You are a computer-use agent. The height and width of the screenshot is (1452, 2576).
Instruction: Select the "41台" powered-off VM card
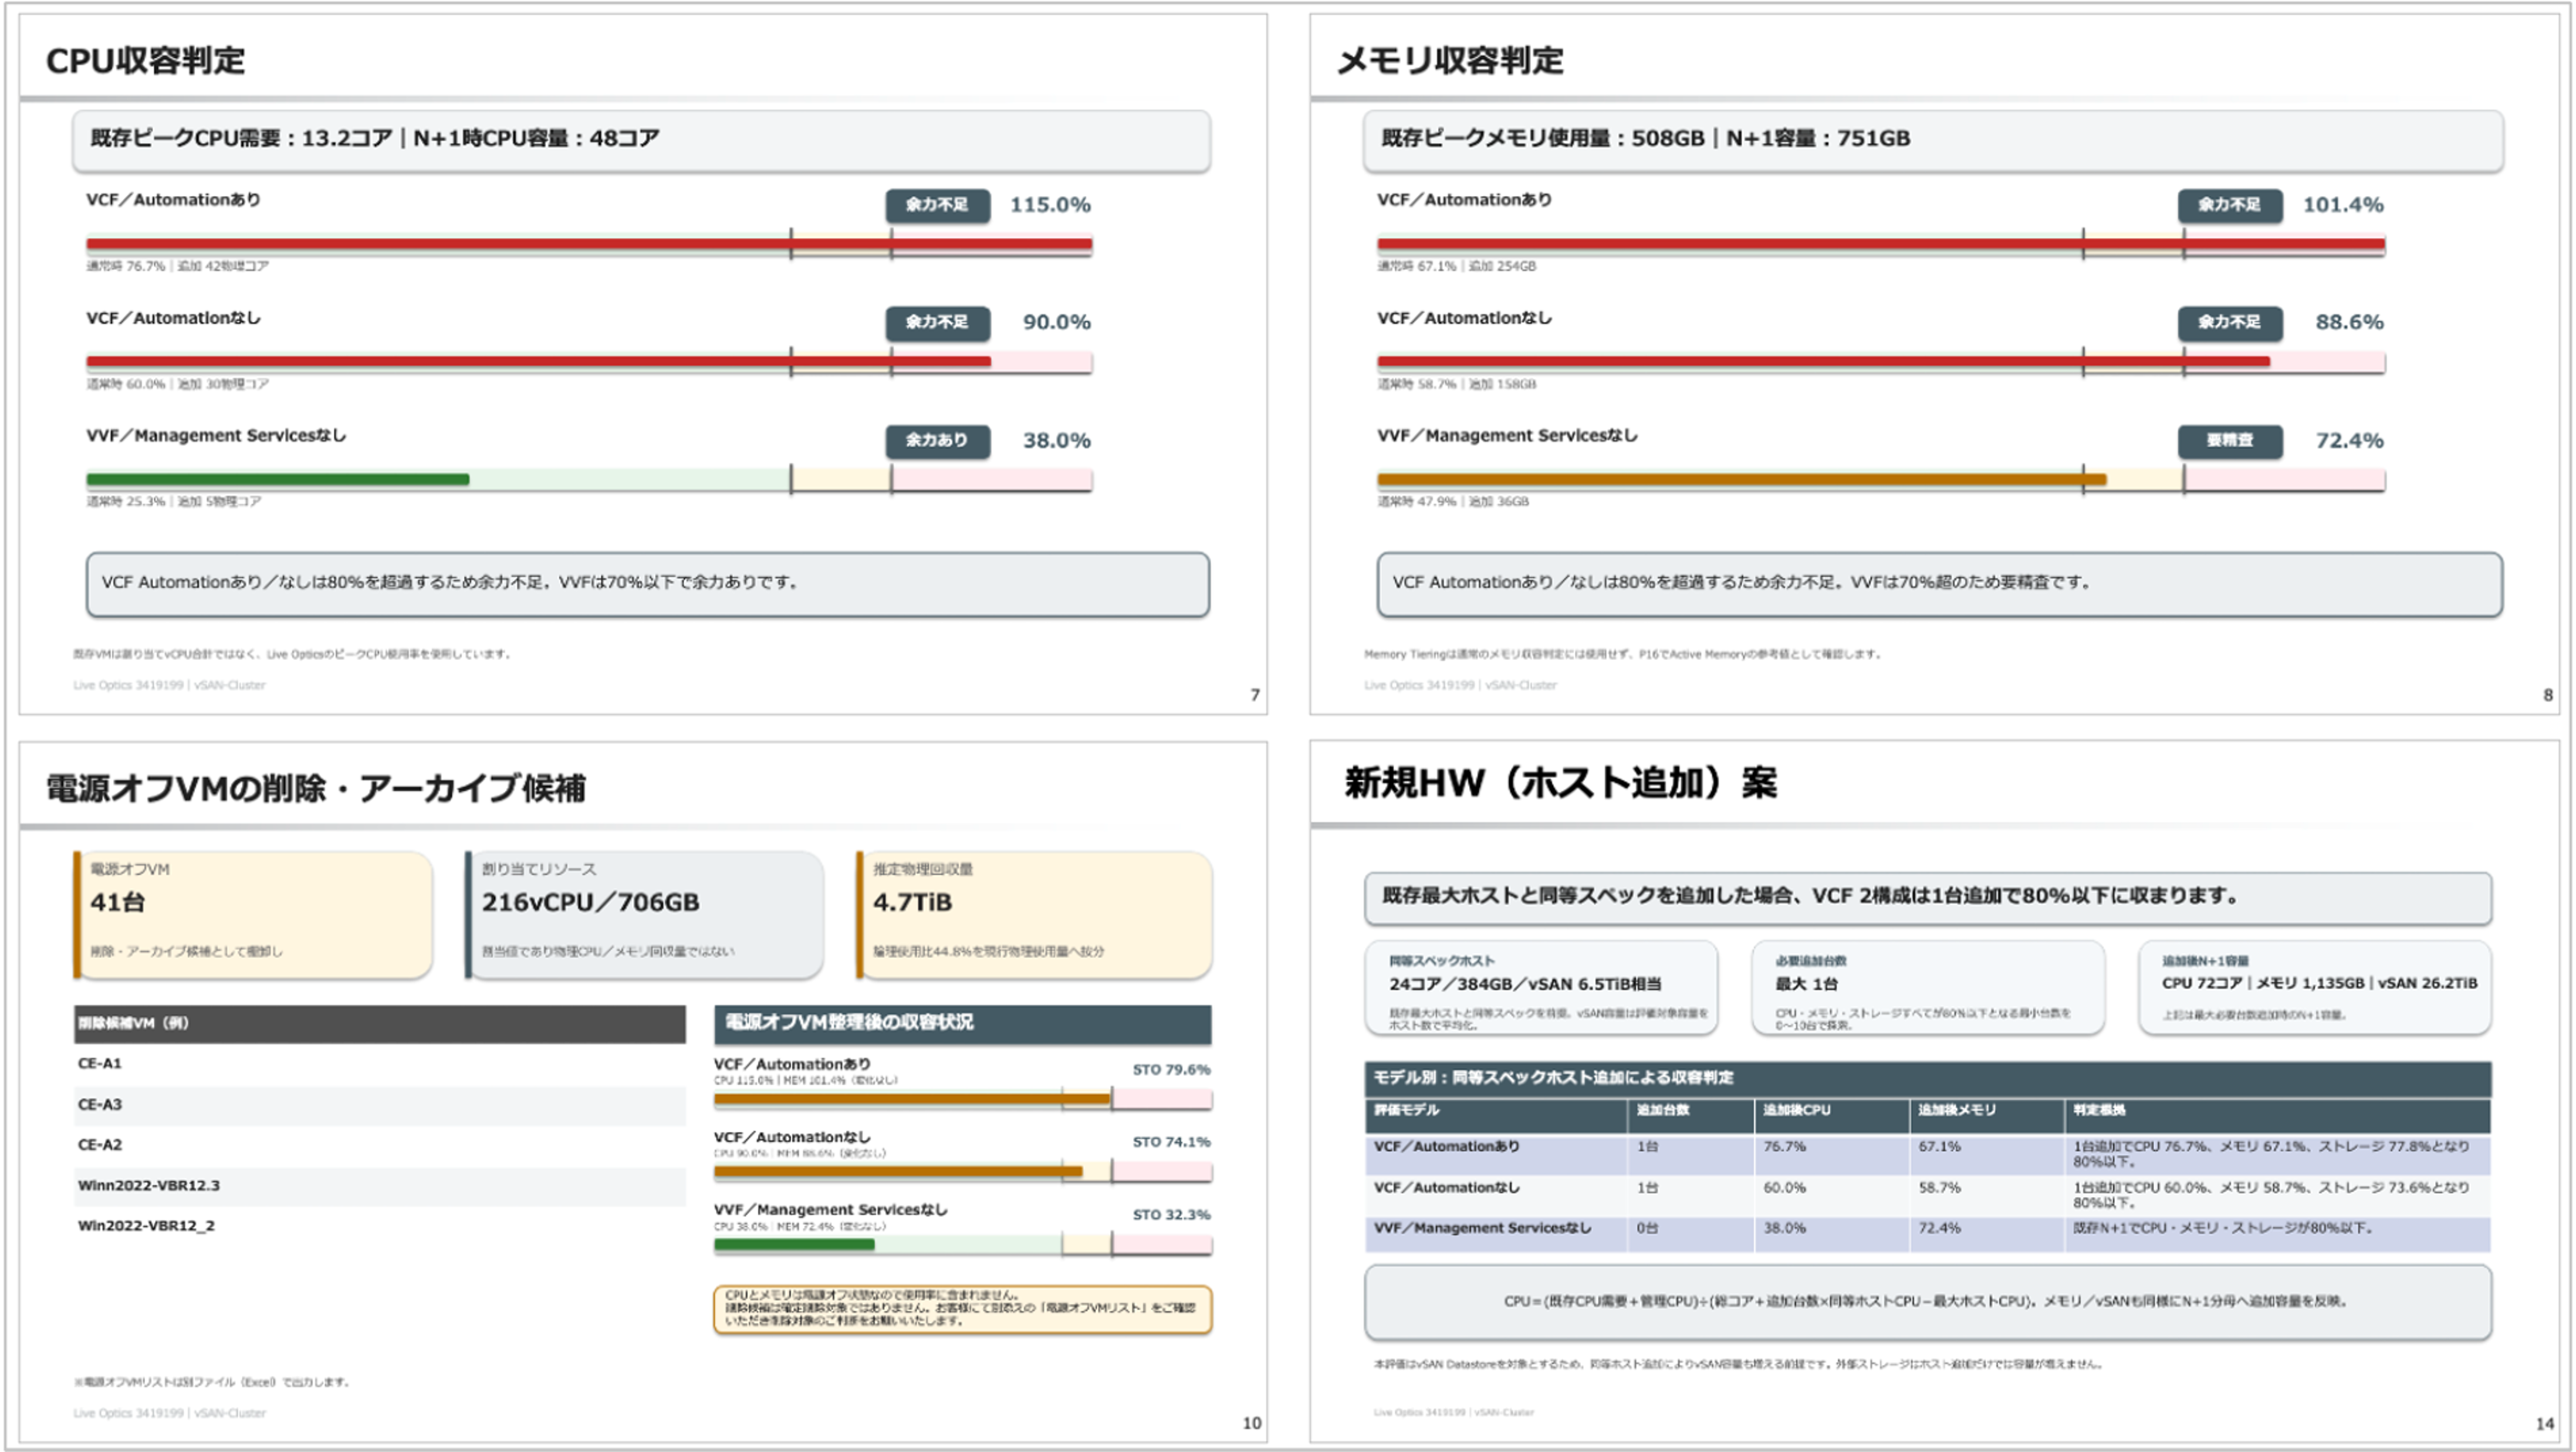[253, 914]
